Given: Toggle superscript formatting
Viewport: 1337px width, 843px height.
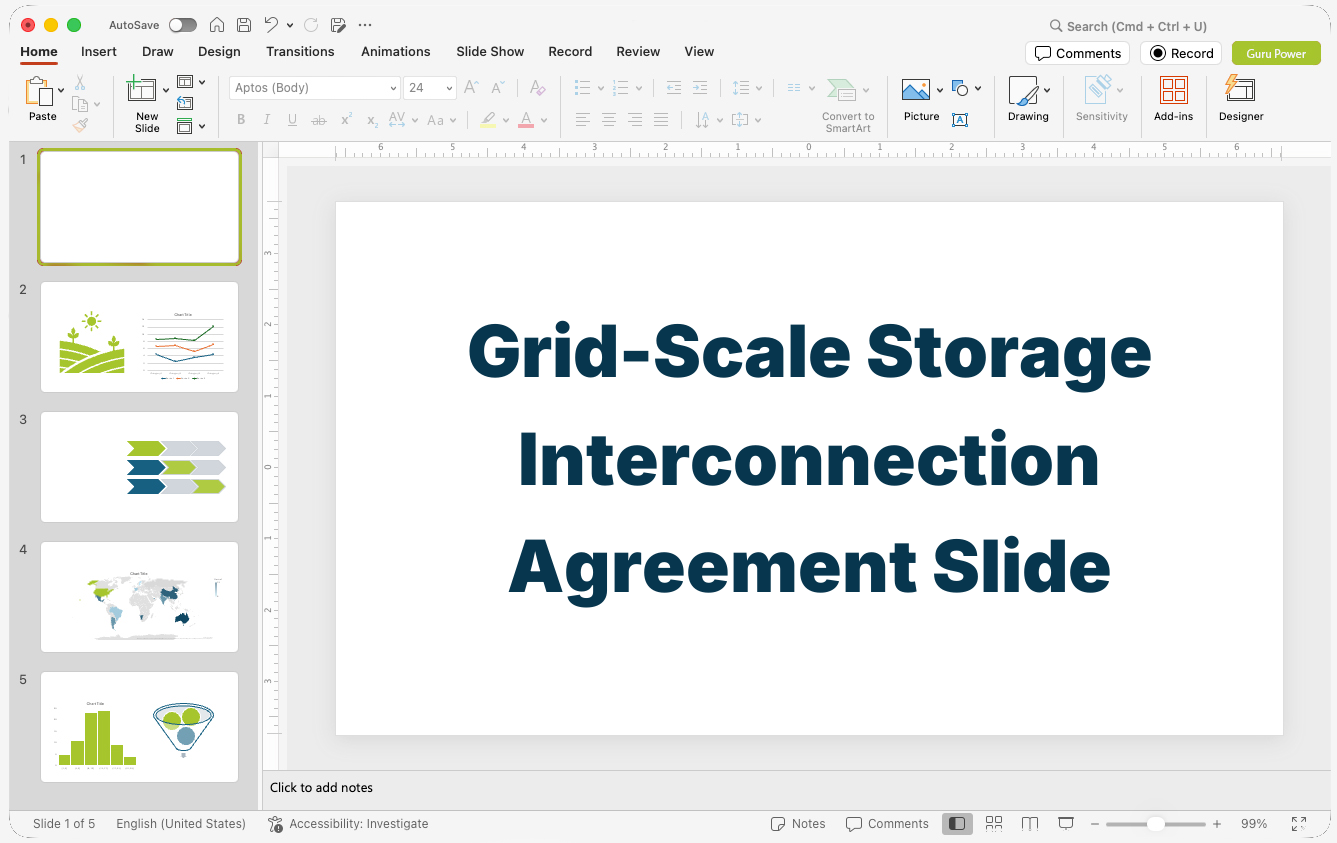Looking at the screenshot, I should pyautogui.click(x=346, y=120).
